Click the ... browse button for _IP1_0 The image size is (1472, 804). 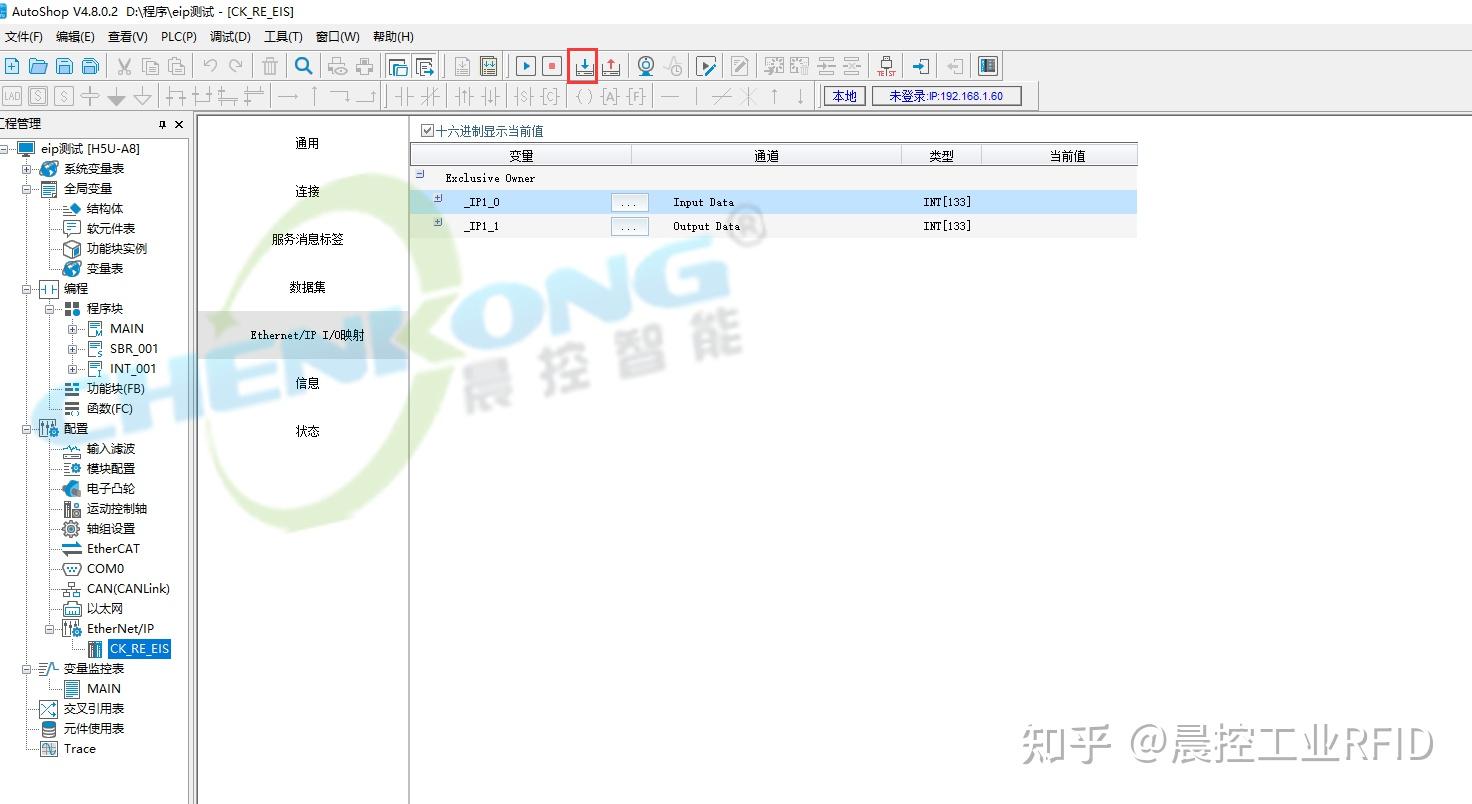coord(629,201)
